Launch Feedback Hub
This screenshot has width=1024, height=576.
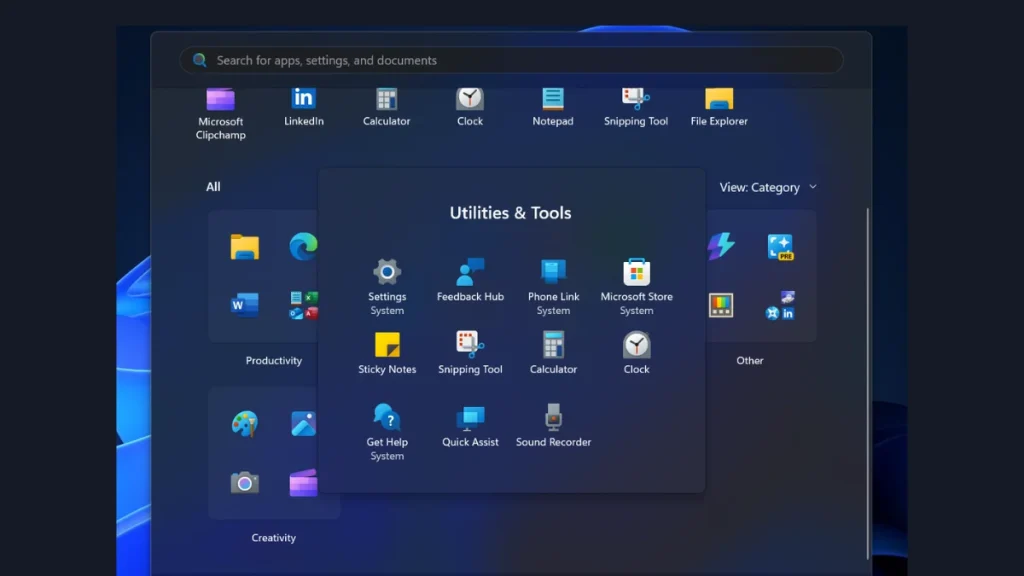coord(470,281)
